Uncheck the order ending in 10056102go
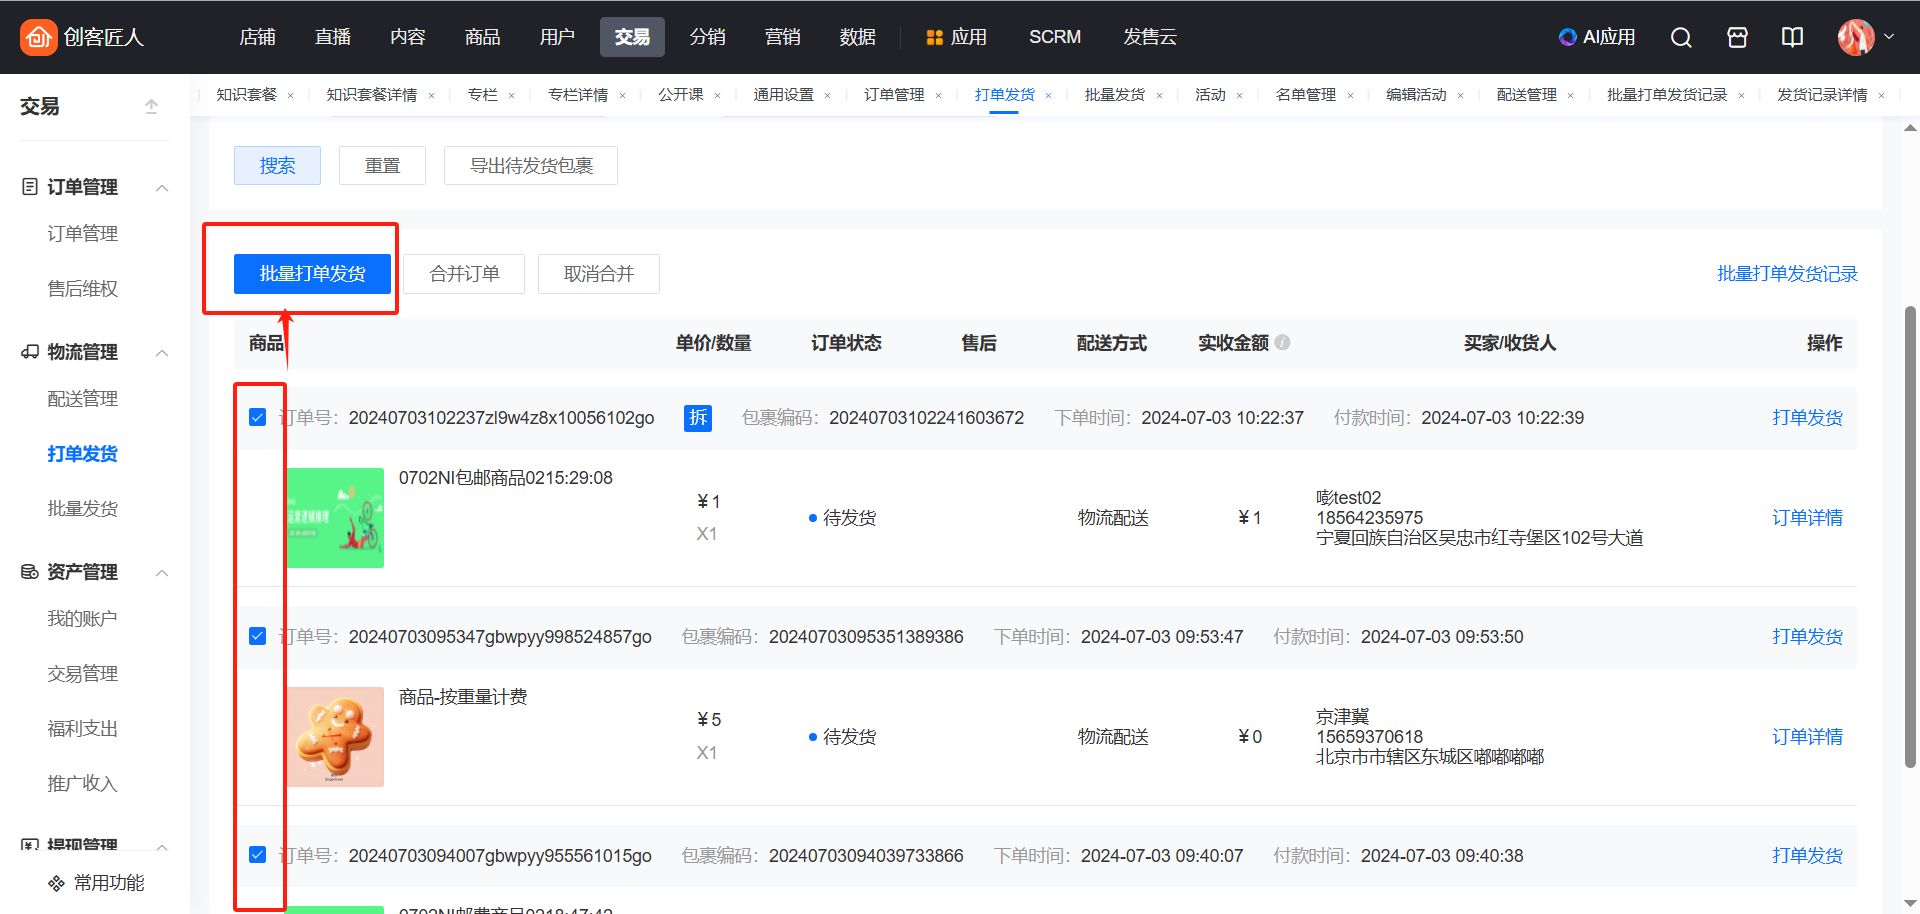Viewport: 1920px width, 914px height. (x=257, y=417)
